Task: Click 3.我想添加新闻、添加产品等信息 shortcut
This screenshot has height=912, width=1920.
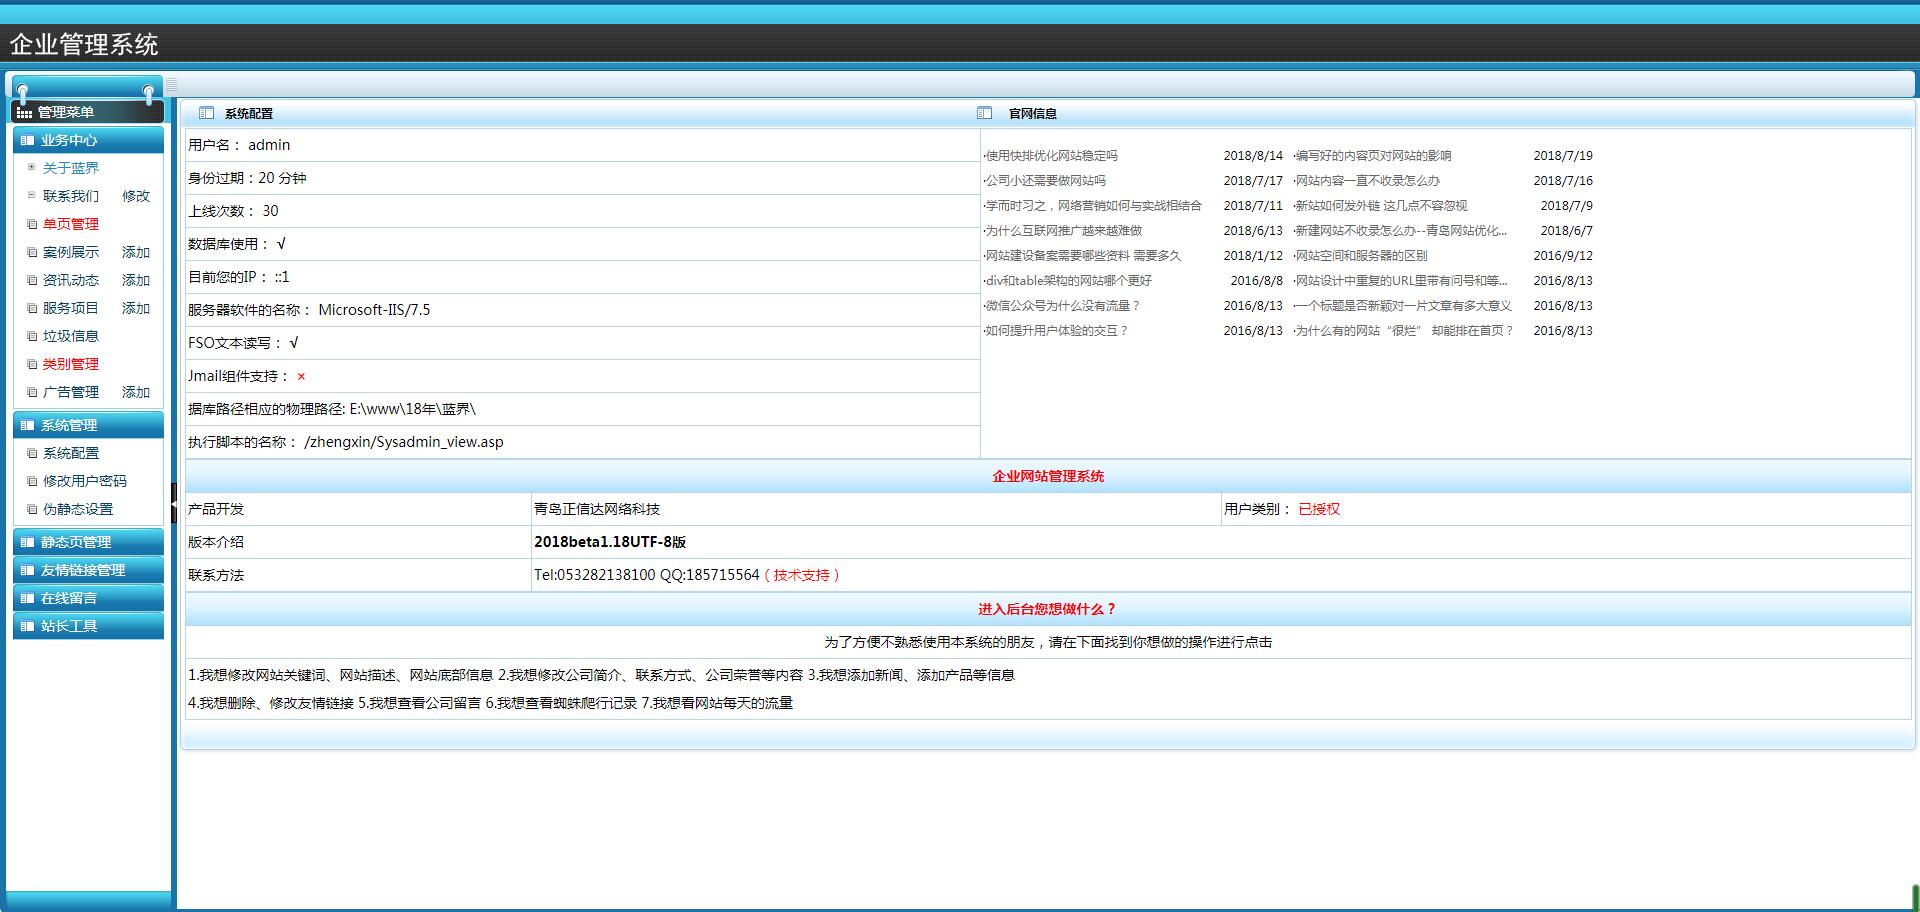Action: tap(911, 675)
